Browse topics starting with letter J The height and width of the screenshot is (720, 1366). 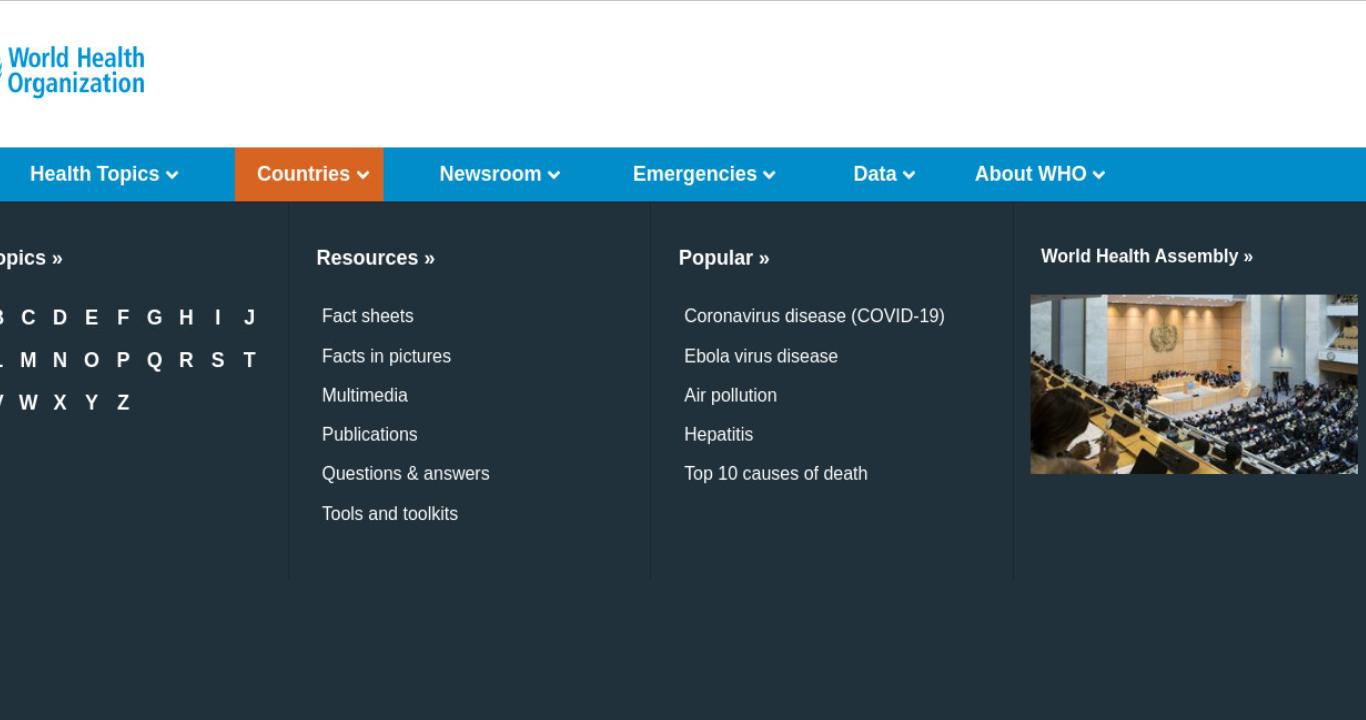point(249,318)
